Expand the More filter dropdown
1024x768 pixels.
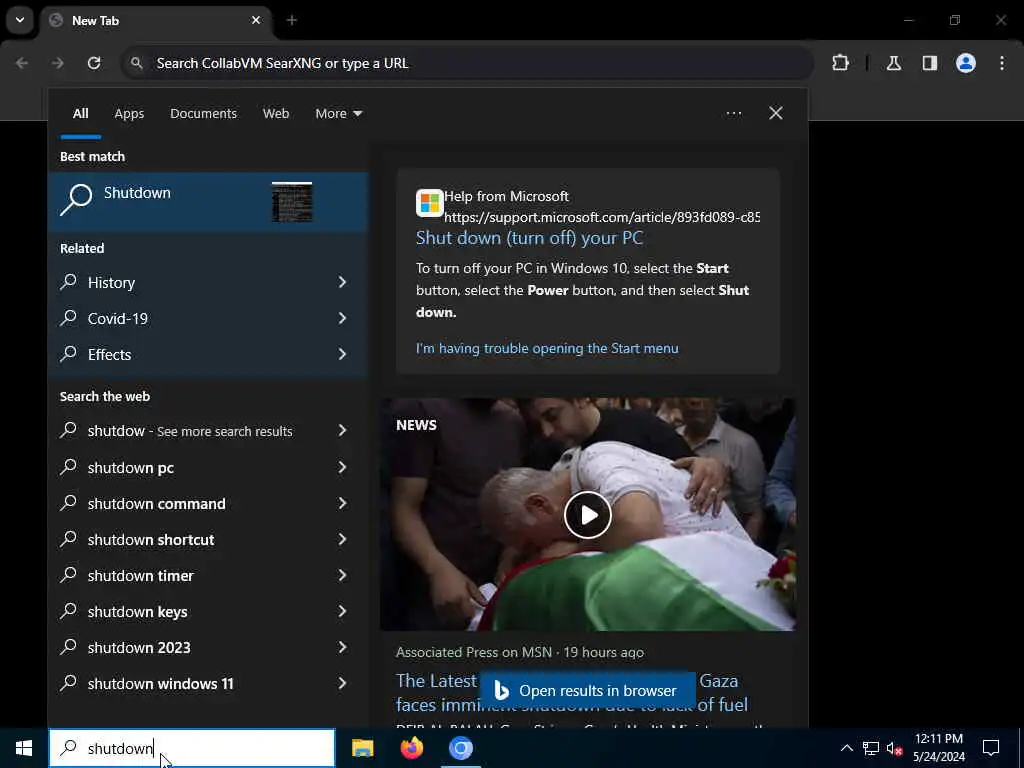(x=338, y=114)
